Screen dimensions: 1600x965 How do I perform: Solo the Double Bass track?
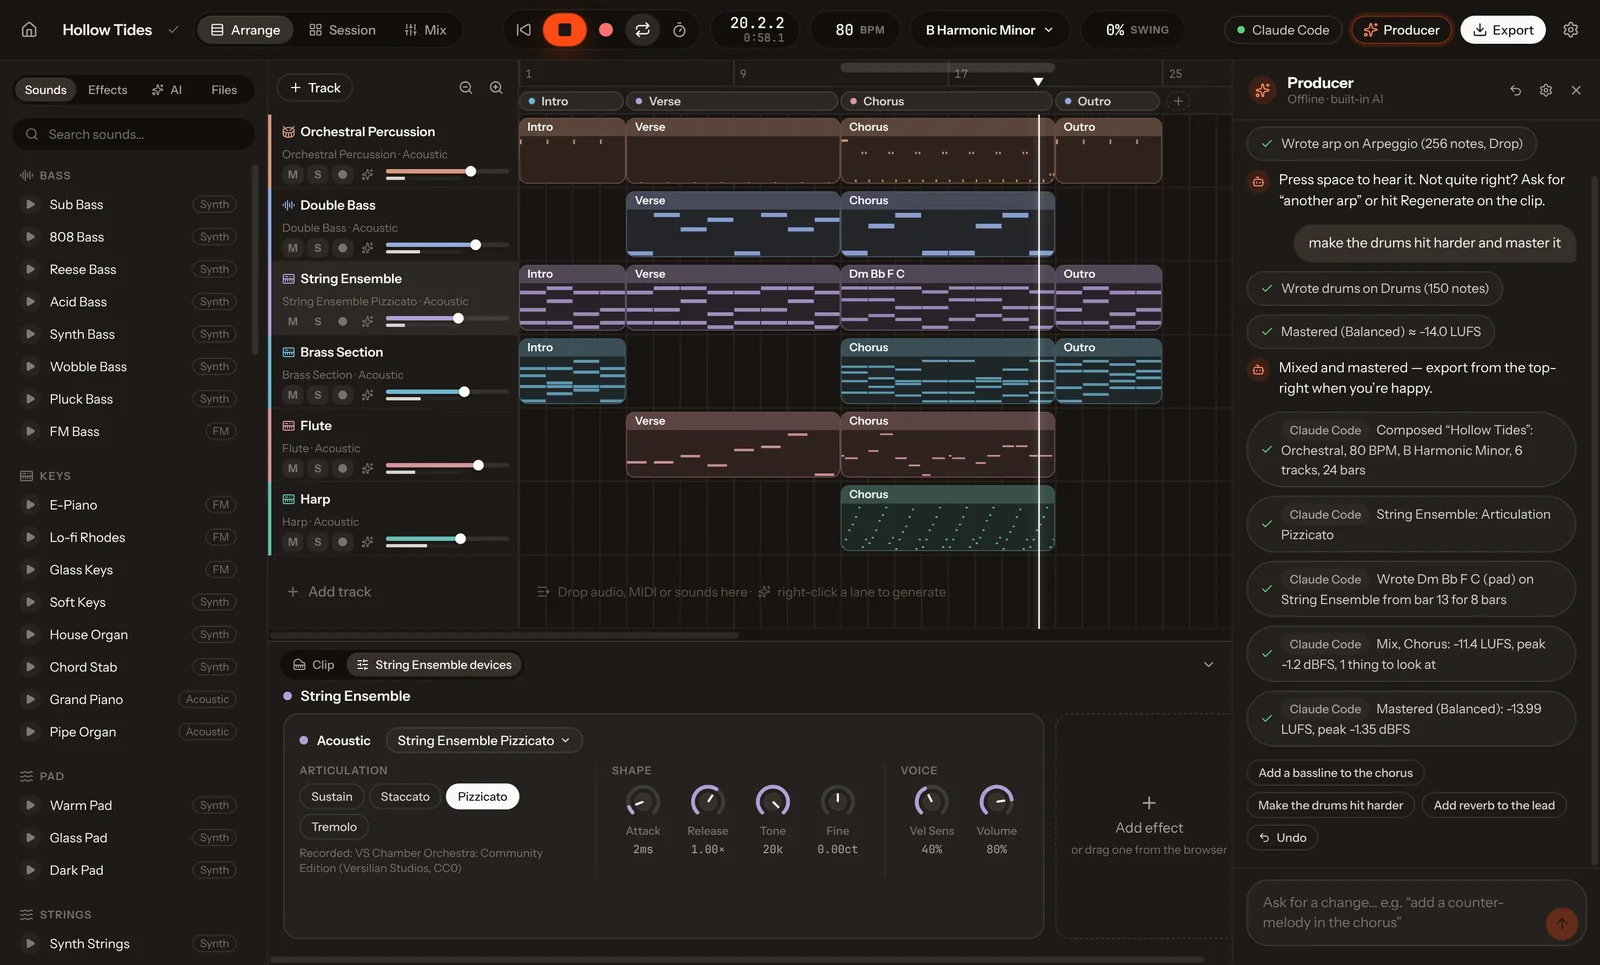click(318, 248)
